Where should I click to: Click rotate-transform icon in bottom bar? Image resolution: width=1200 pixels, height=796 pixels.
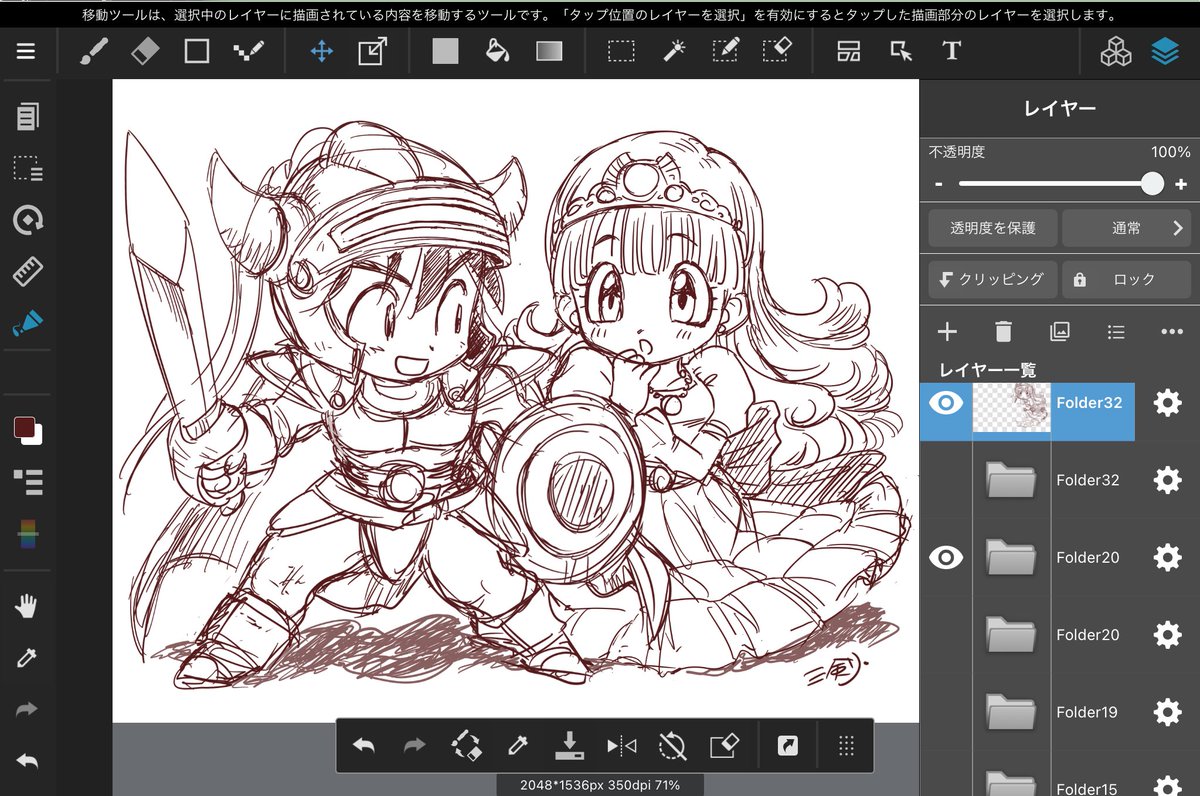tap(467, 745)
